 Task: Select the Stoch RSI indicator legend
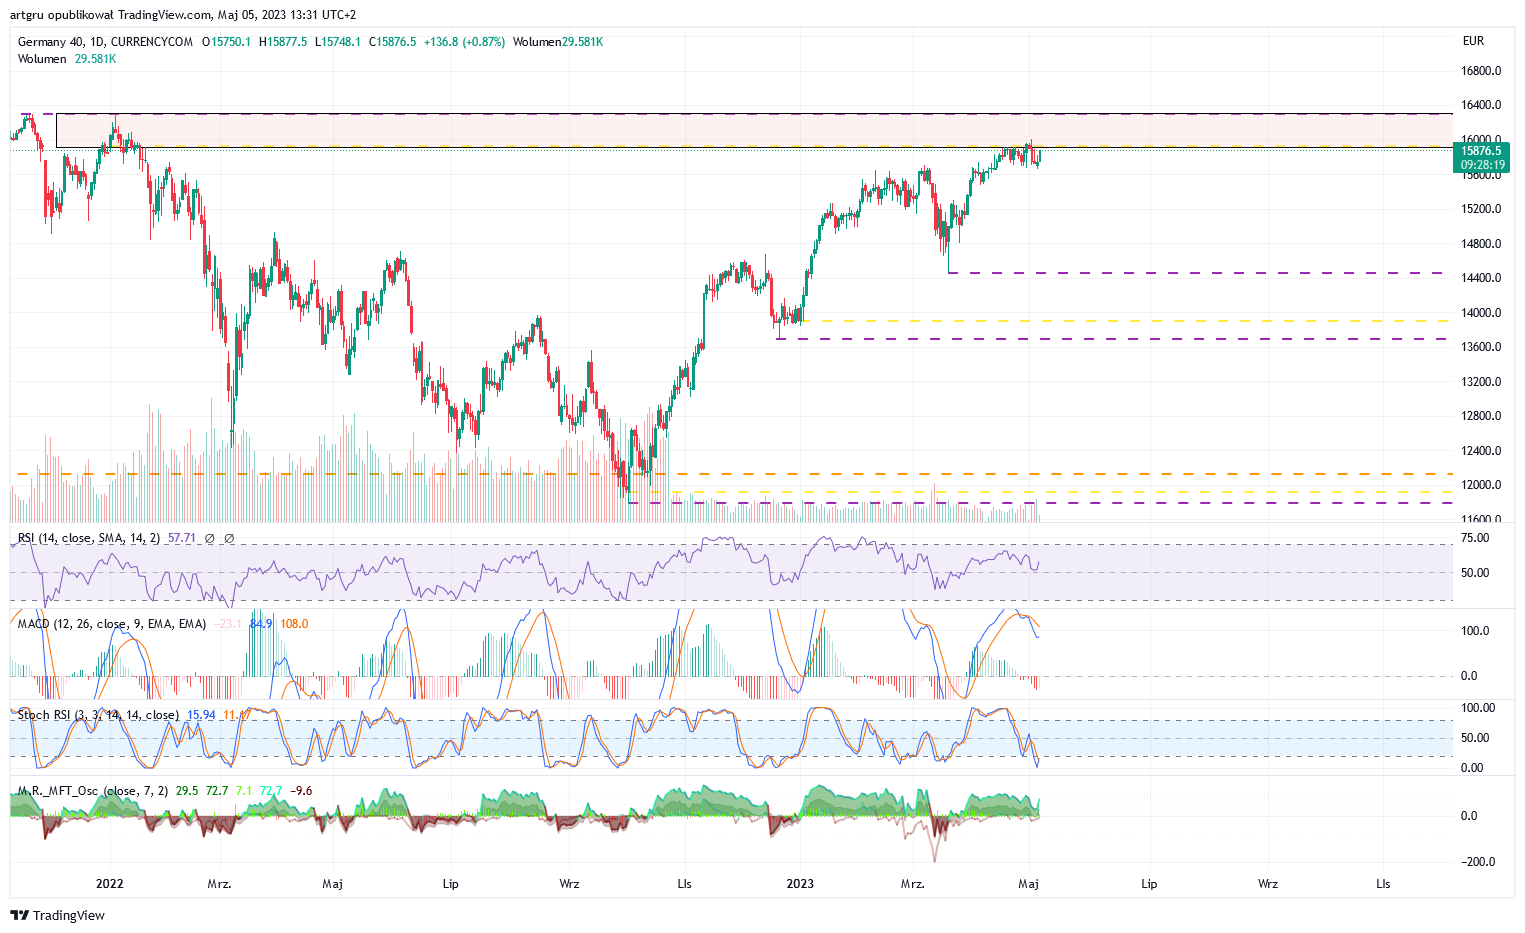pyautogui.click(x=99, y=715)
